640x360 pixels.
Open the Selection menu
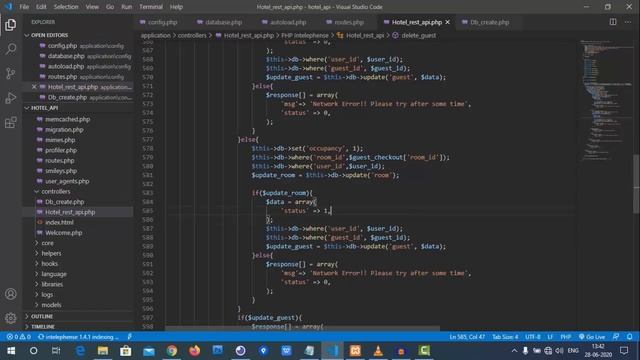point(66,7)
